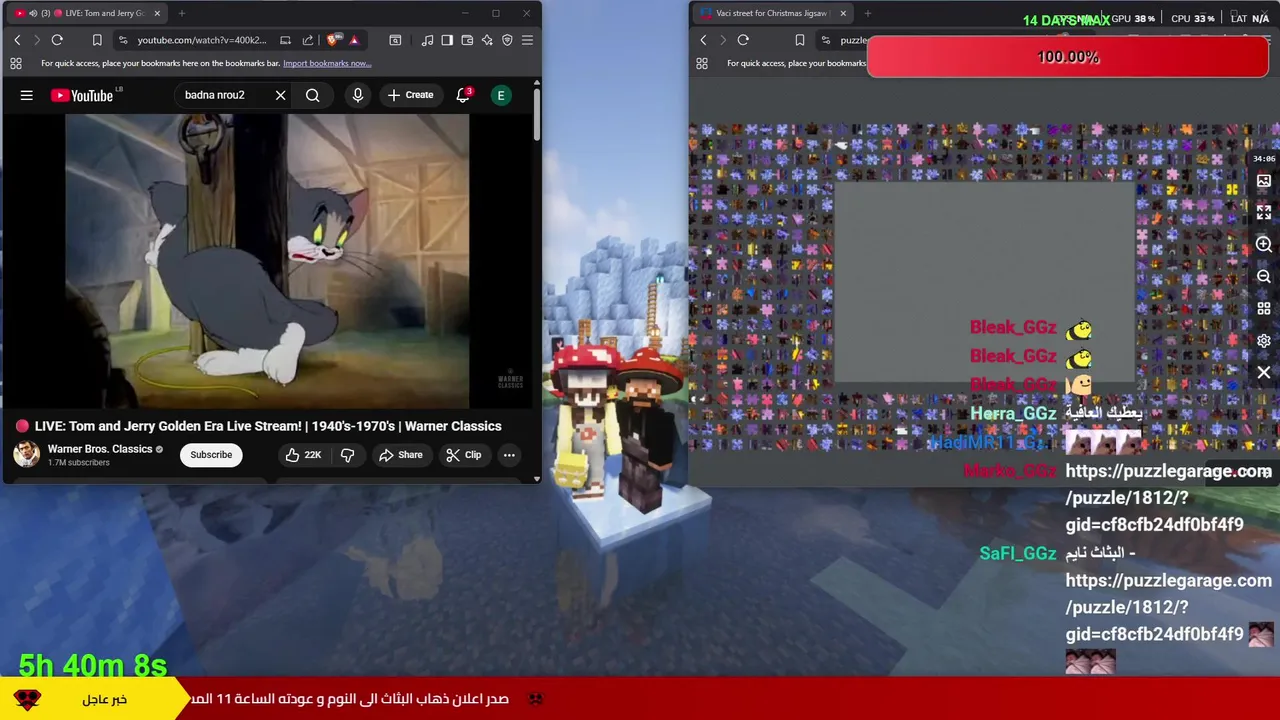Image resolution: width=1280 pixels, height=720 pixels.
Task: Click the GPU 38 % overlay readout
Action: pos(1133,18)
